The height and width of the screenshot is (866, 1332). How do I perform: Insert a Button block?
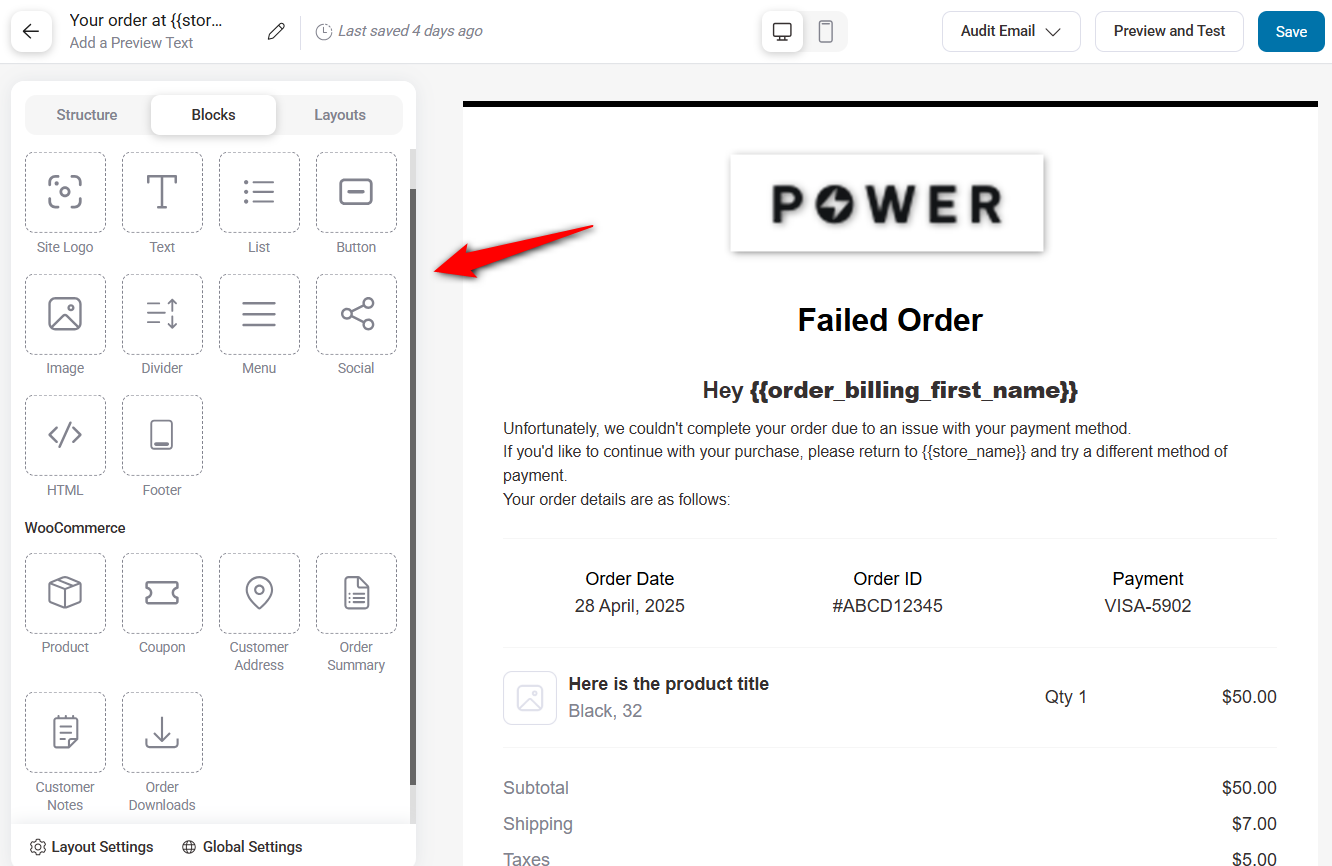(356, 193)
